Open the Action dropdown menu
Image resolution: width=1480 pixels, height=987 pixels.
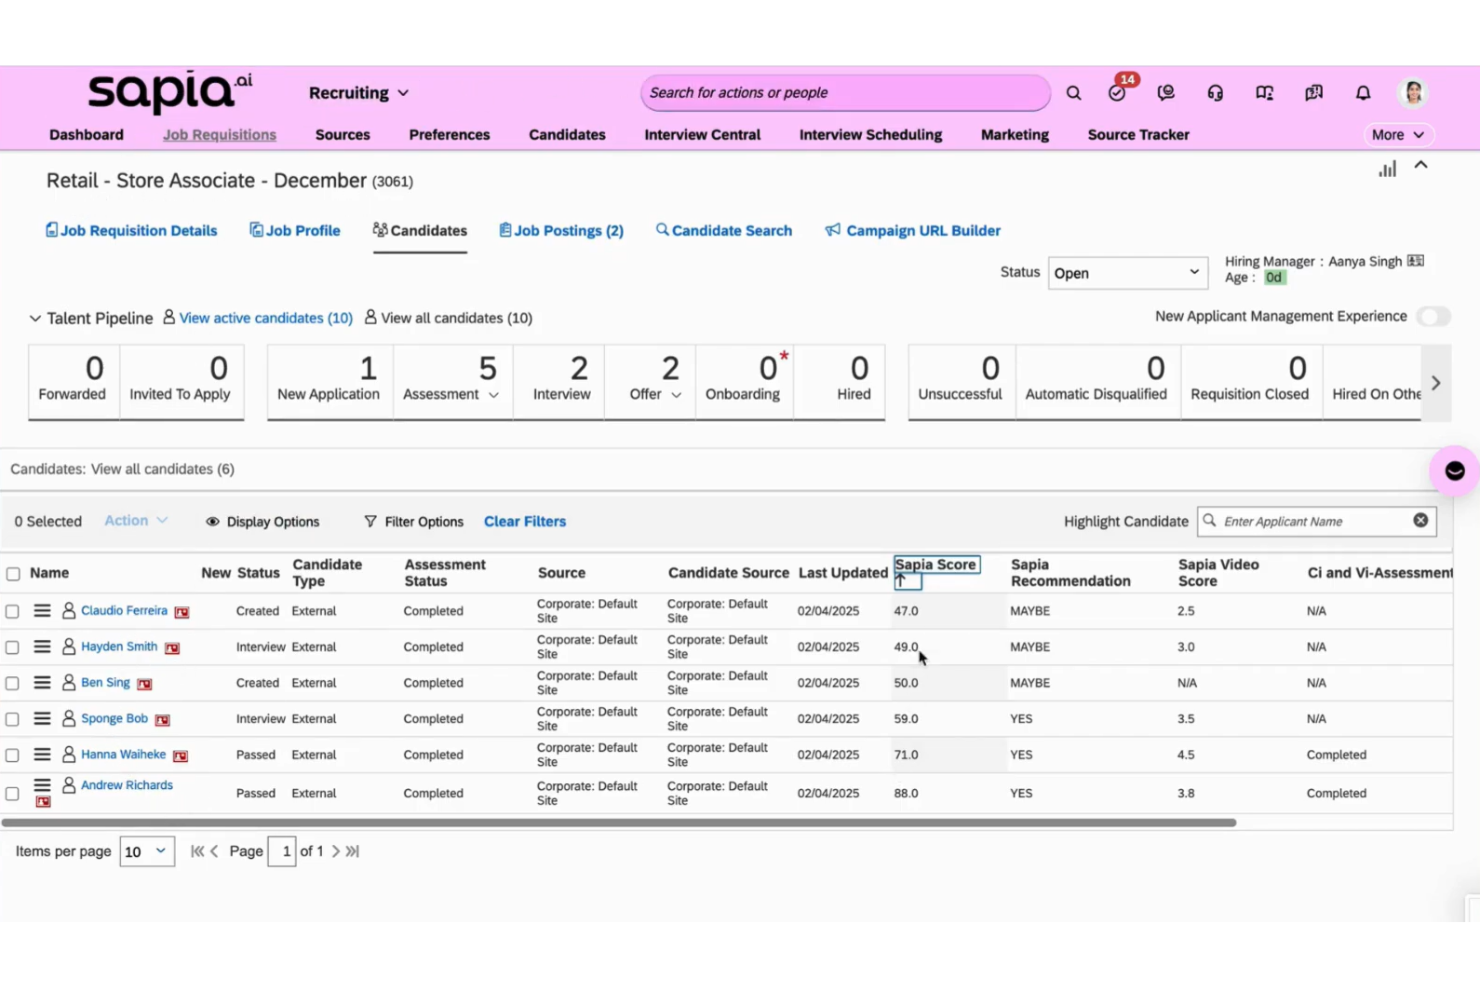click(x=136, y=520)
